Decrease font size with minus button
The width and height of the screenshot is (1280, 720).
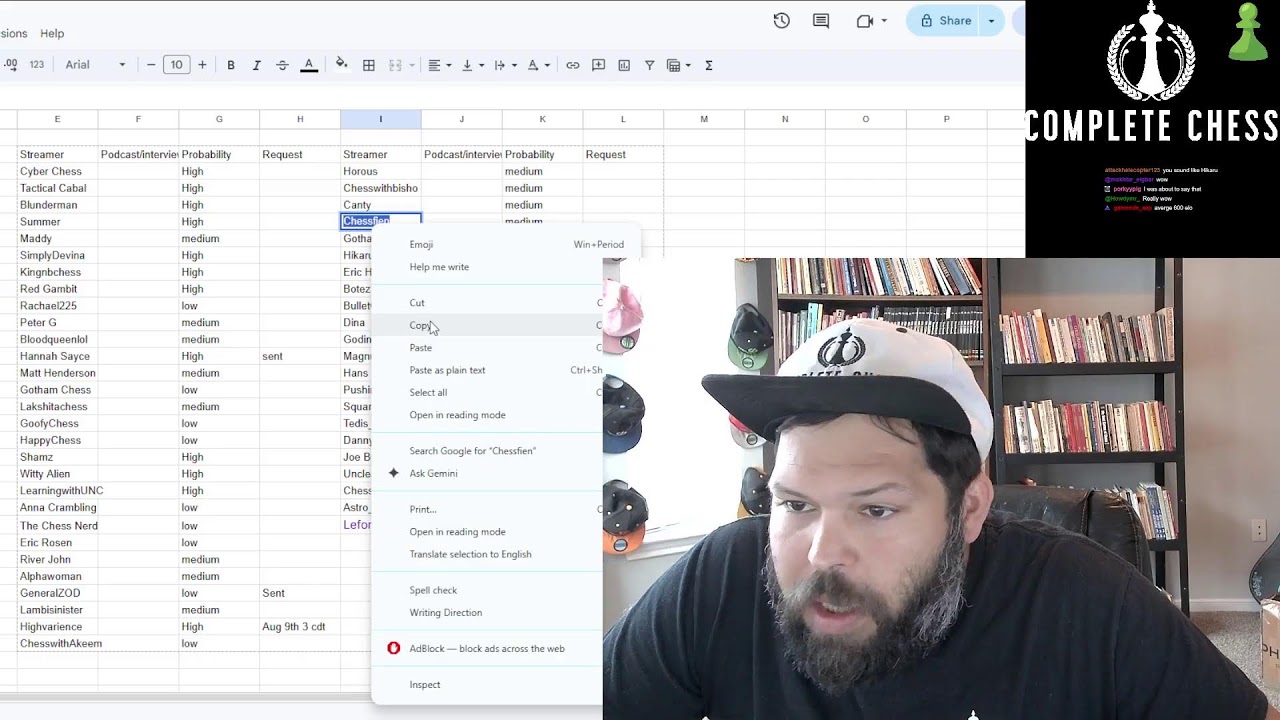point(151,65)
